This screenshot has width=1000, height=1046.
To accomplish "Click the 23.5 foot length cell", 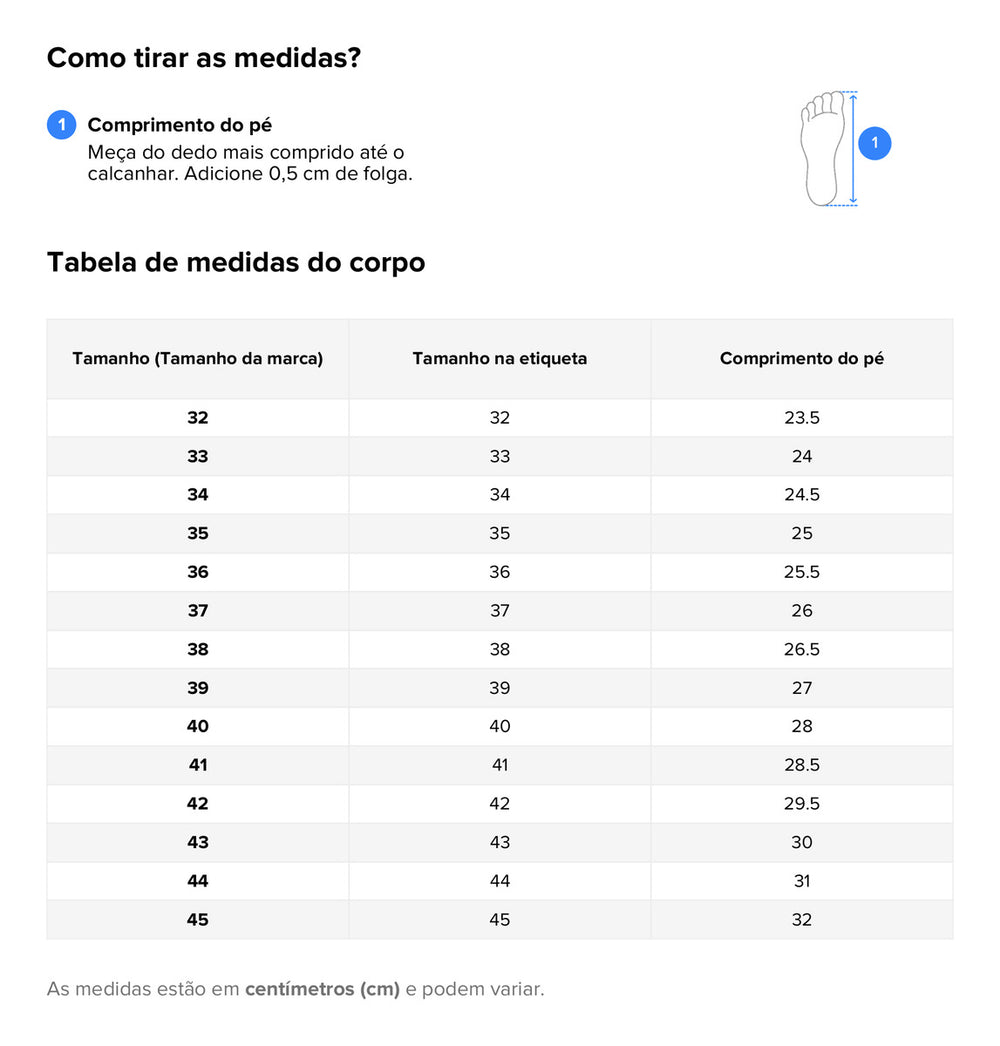I will pos(802,418).
